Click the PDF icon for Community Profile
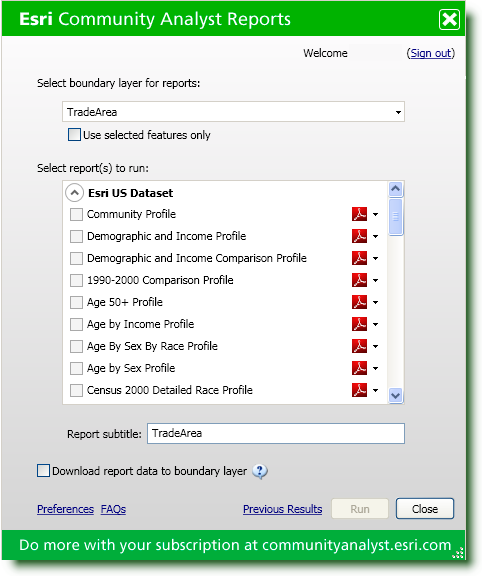Viewport: 482px width, 576px height. 359,214
